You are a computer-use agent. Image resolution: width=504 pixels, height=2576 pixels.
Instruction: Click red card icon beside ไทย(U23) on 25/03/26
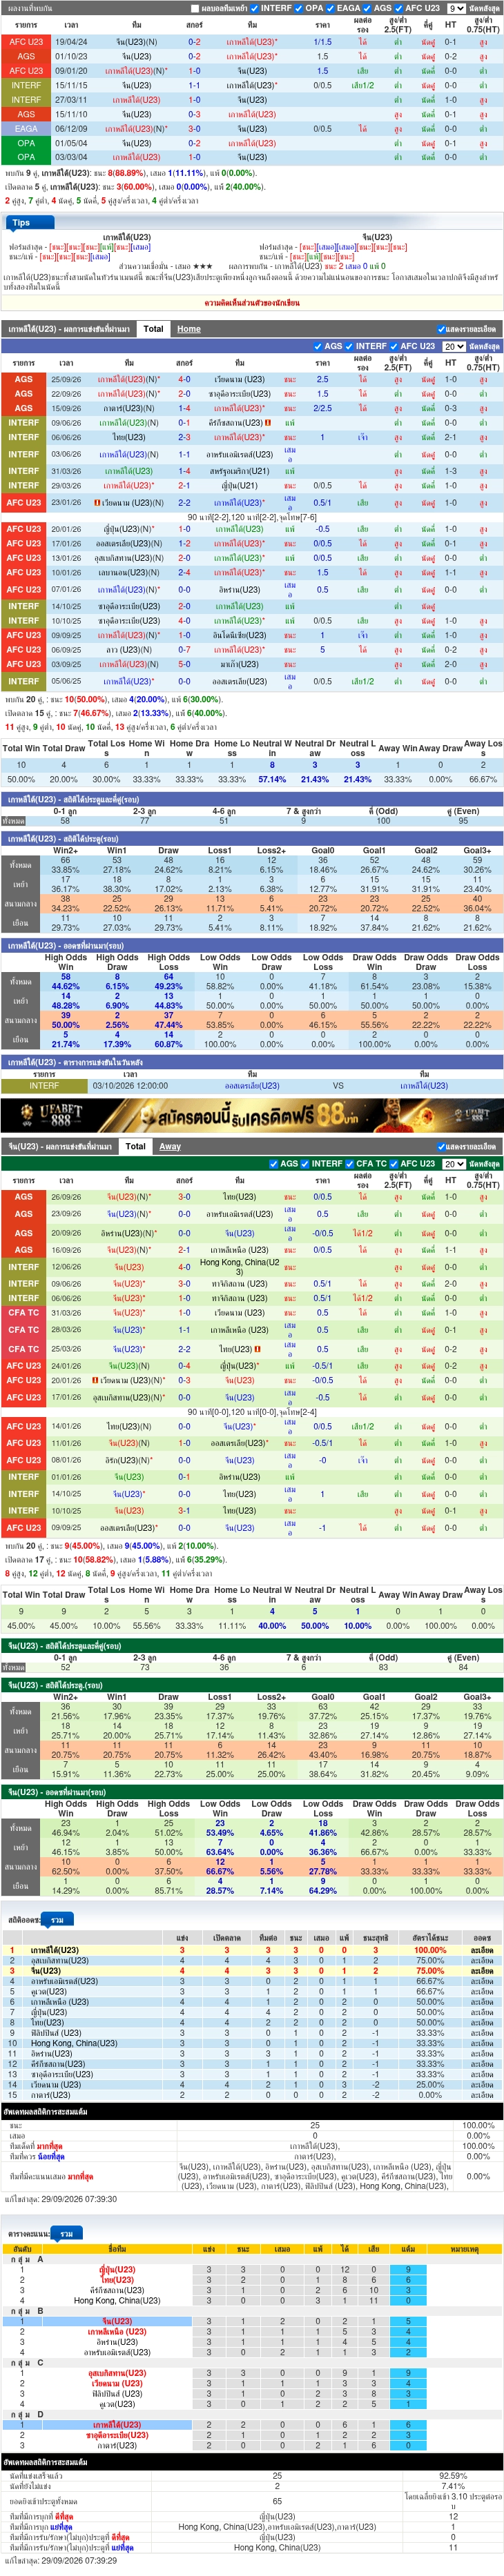[x=257, y=1349]
